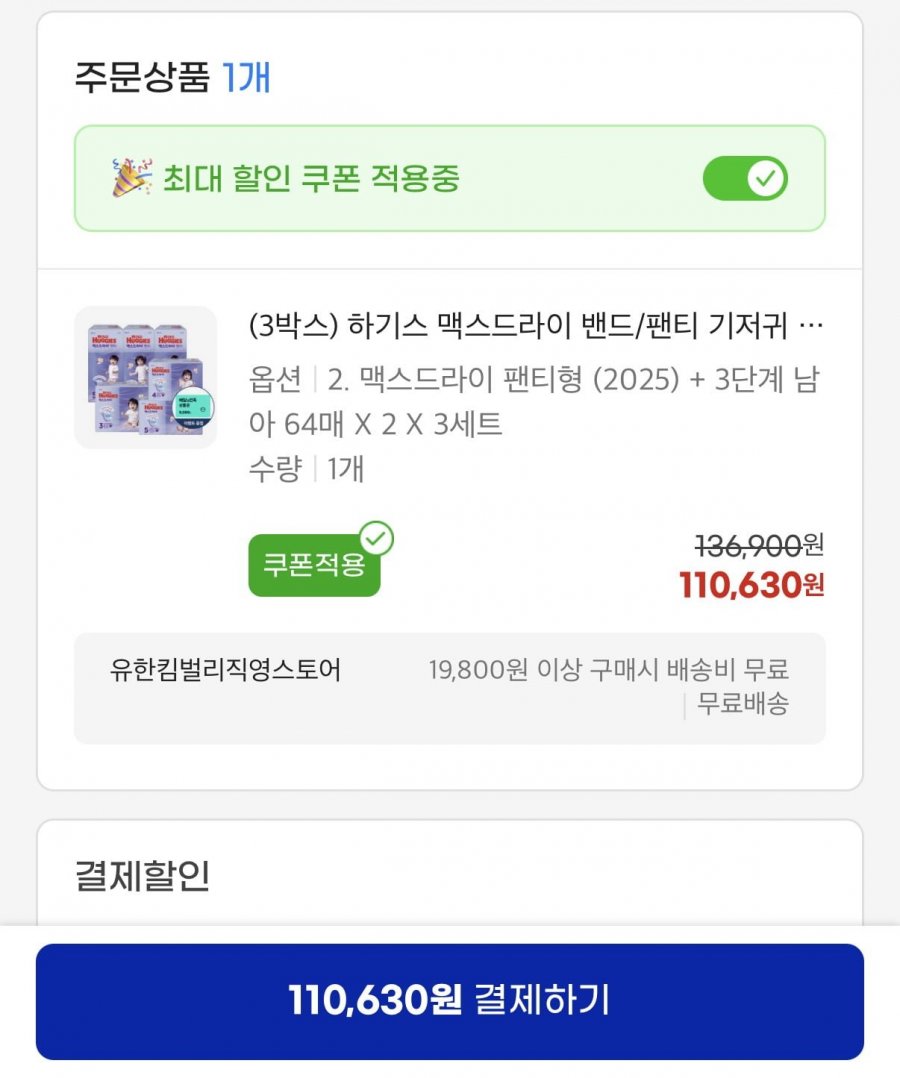Image resolution: width=900 pixels, height=1078 pixels.
Task: Expand the truncated product title ellipsis
Action: pyautogui.click(x=813, y=326)
